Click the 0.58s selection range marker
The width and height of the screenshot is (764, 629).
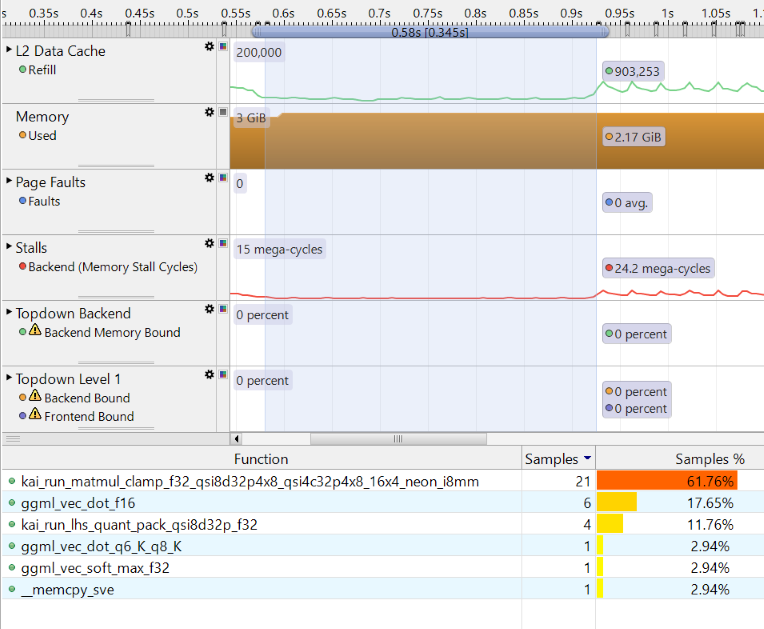(x=430, y=33)
